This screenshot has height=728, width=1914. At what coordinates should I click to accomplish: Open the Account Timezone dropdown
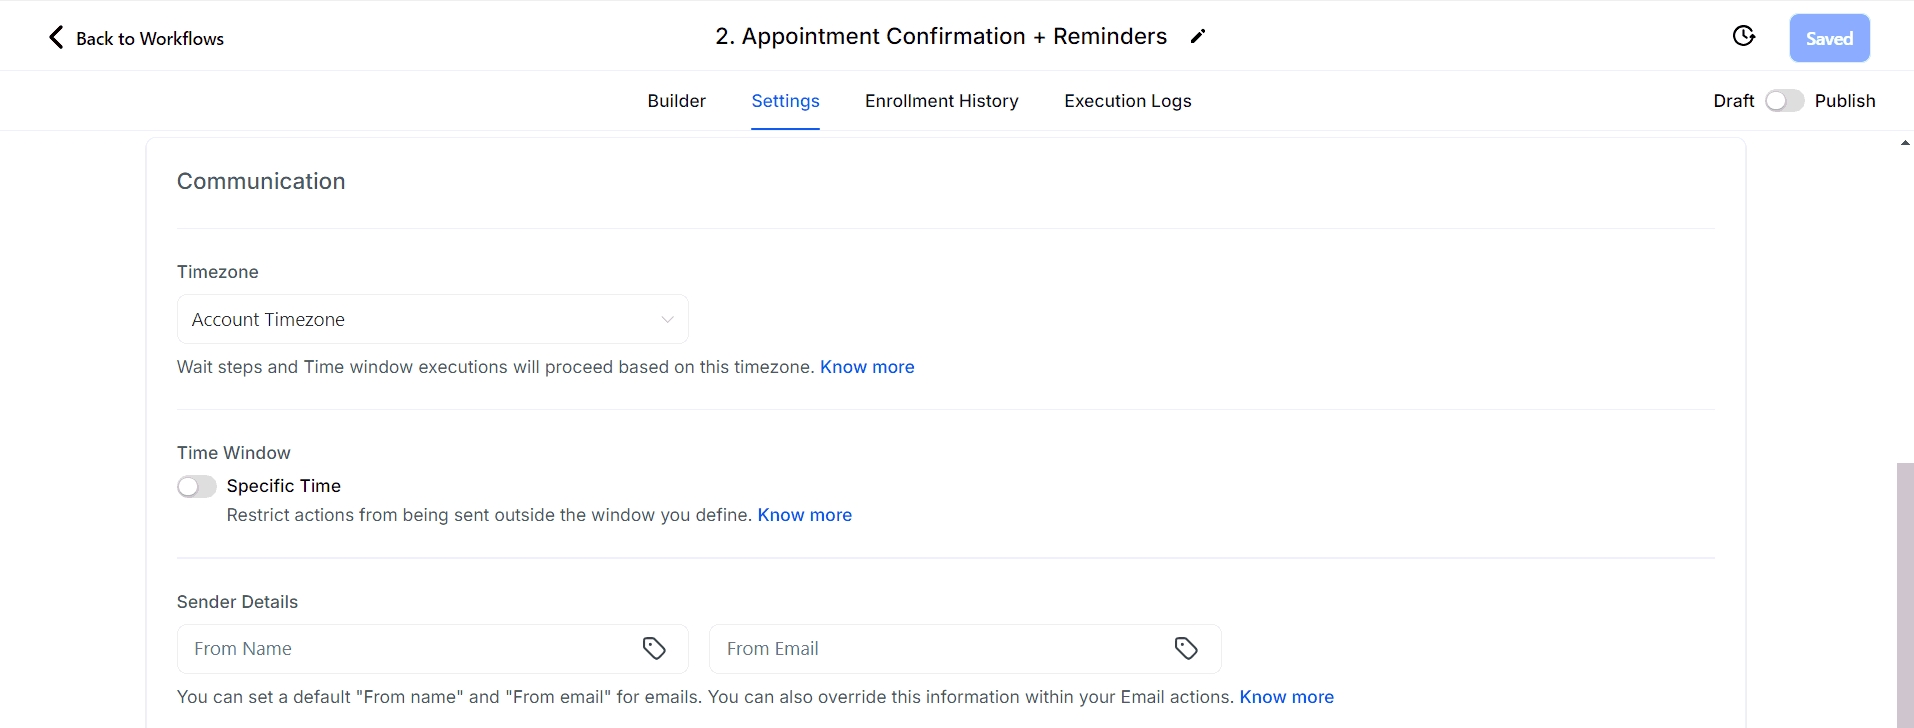(x=420, y=320)
